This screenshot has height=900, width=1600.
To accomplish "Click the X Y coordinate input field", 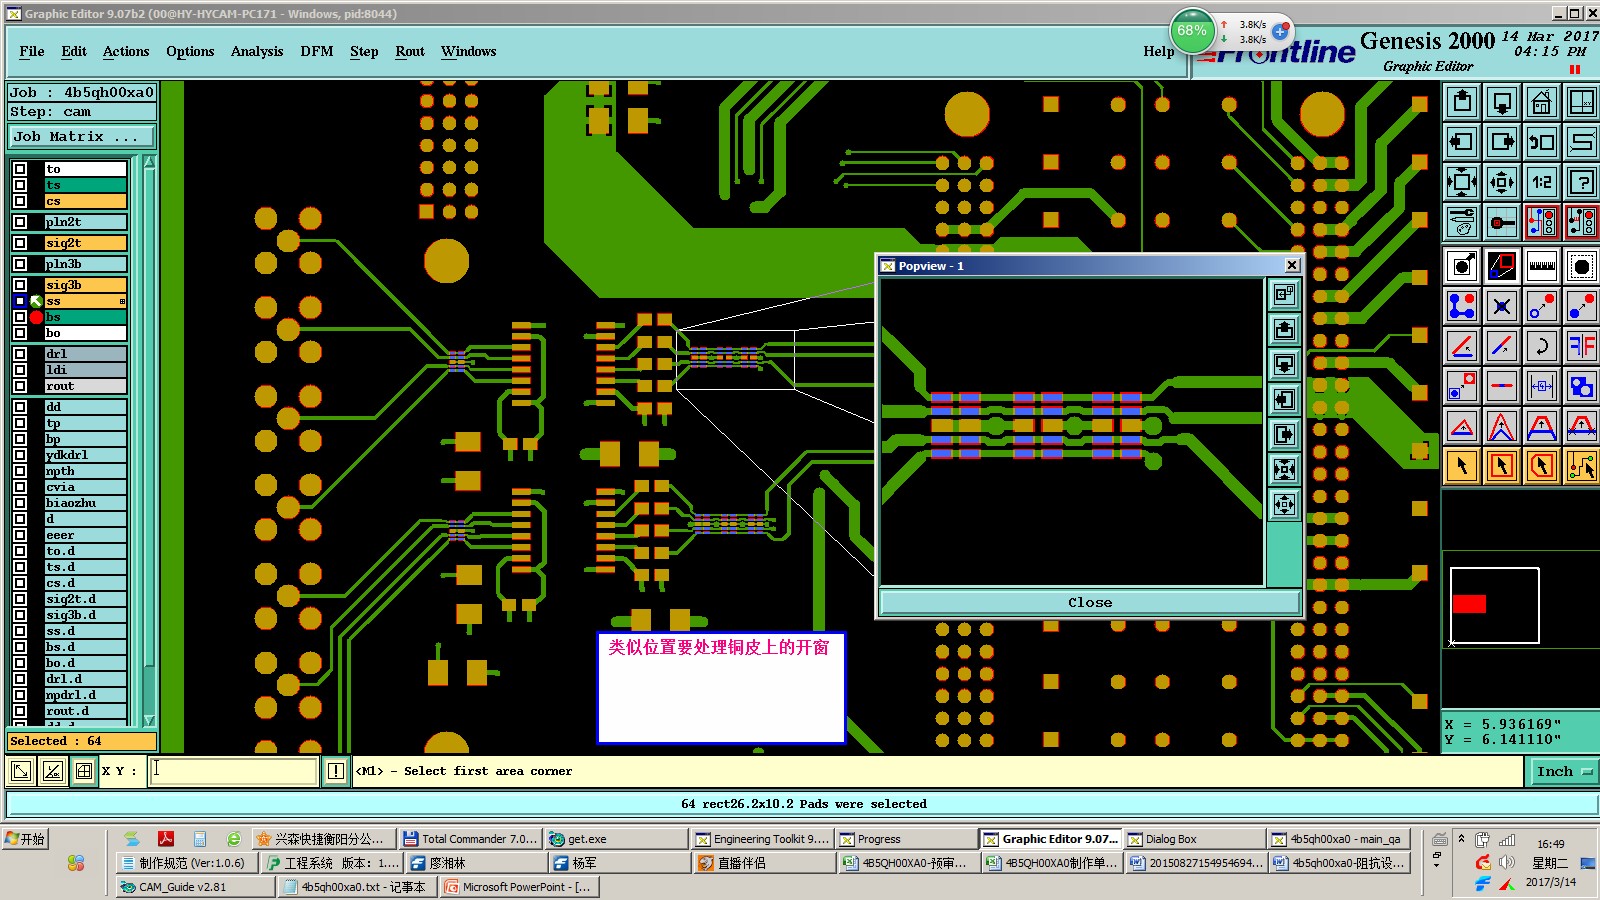I will (234, 771).
